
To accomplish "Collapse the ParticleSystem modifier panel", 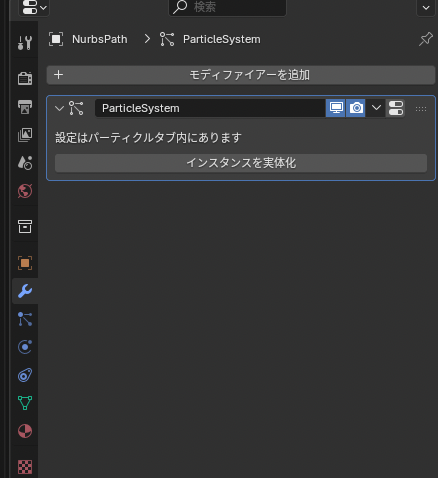I will 59,108.
